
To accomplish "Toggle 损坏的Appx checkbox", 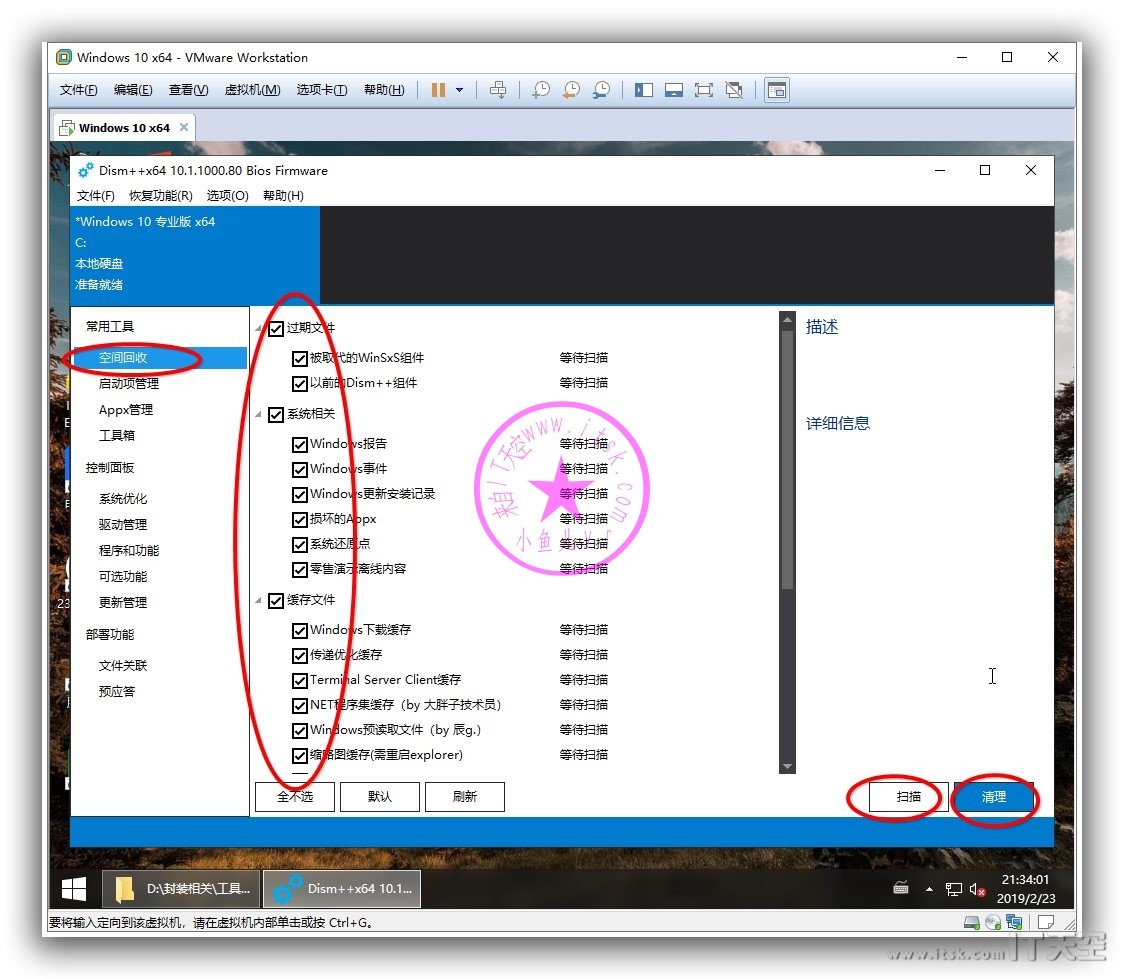I will point(300,520).
